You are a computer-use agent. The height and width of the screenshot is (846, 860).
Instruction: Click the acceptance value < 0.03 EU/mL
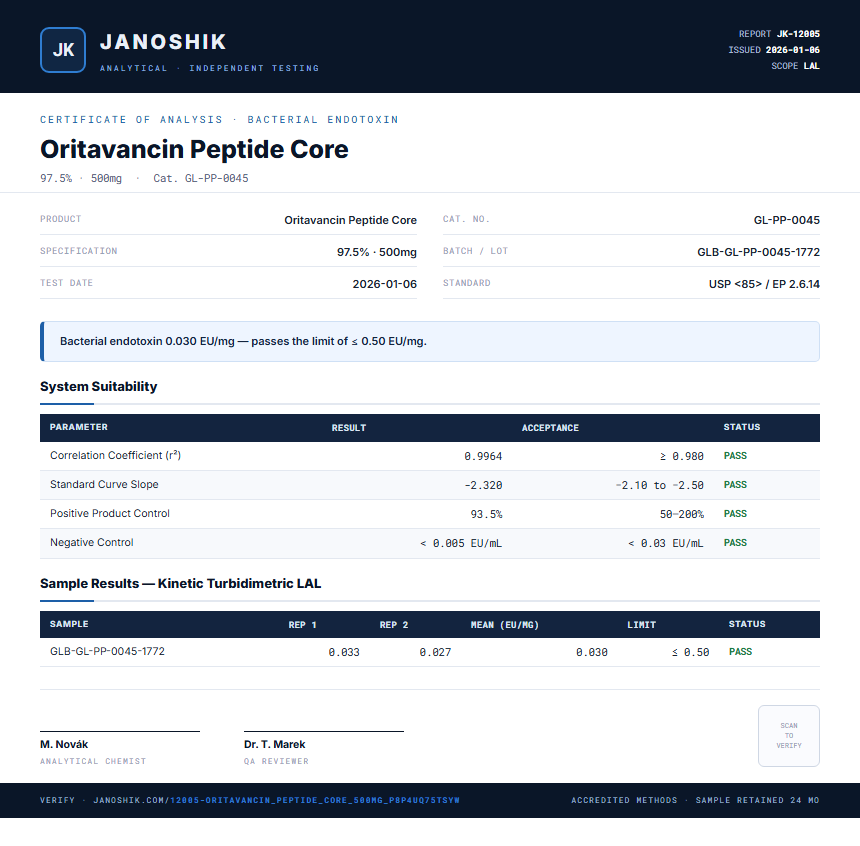(x=666, y=544)
